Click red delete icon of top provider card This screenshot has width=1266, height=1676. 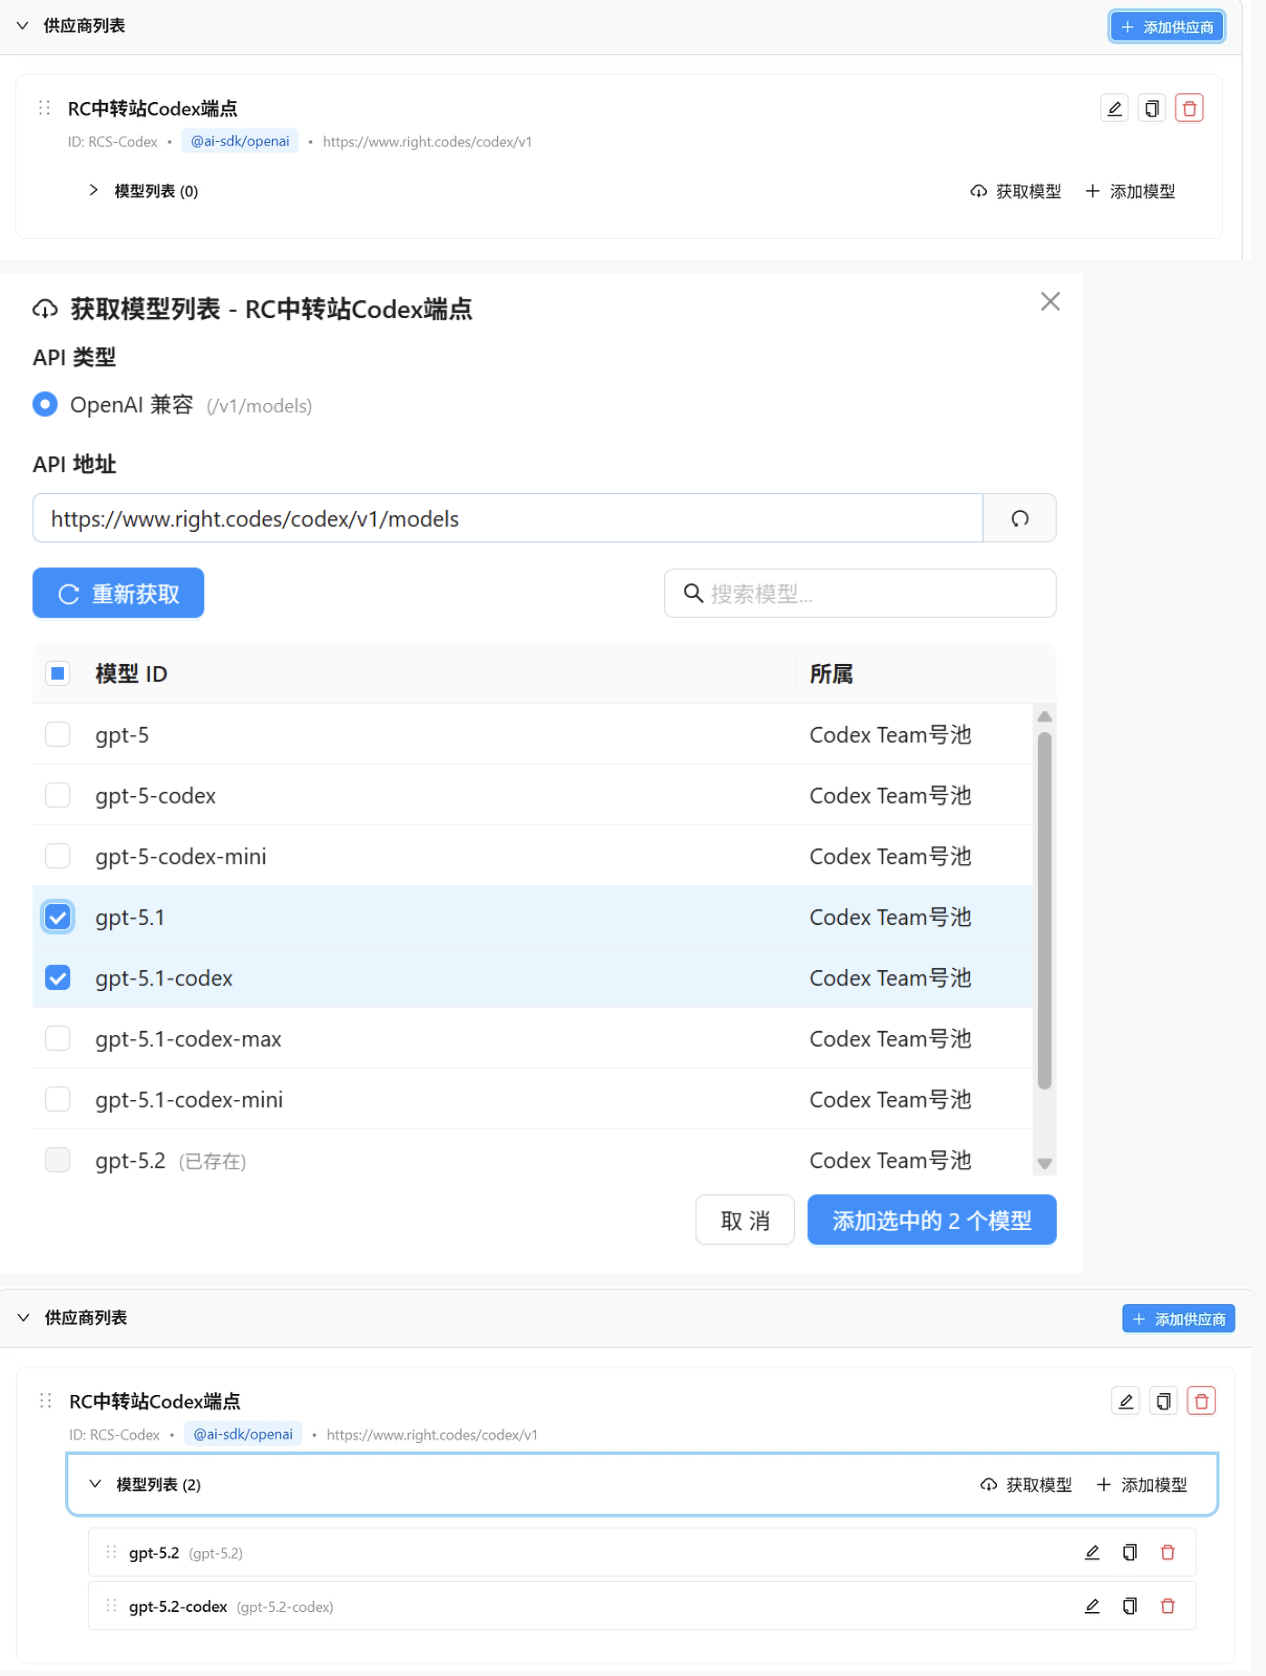[1189, 108]
